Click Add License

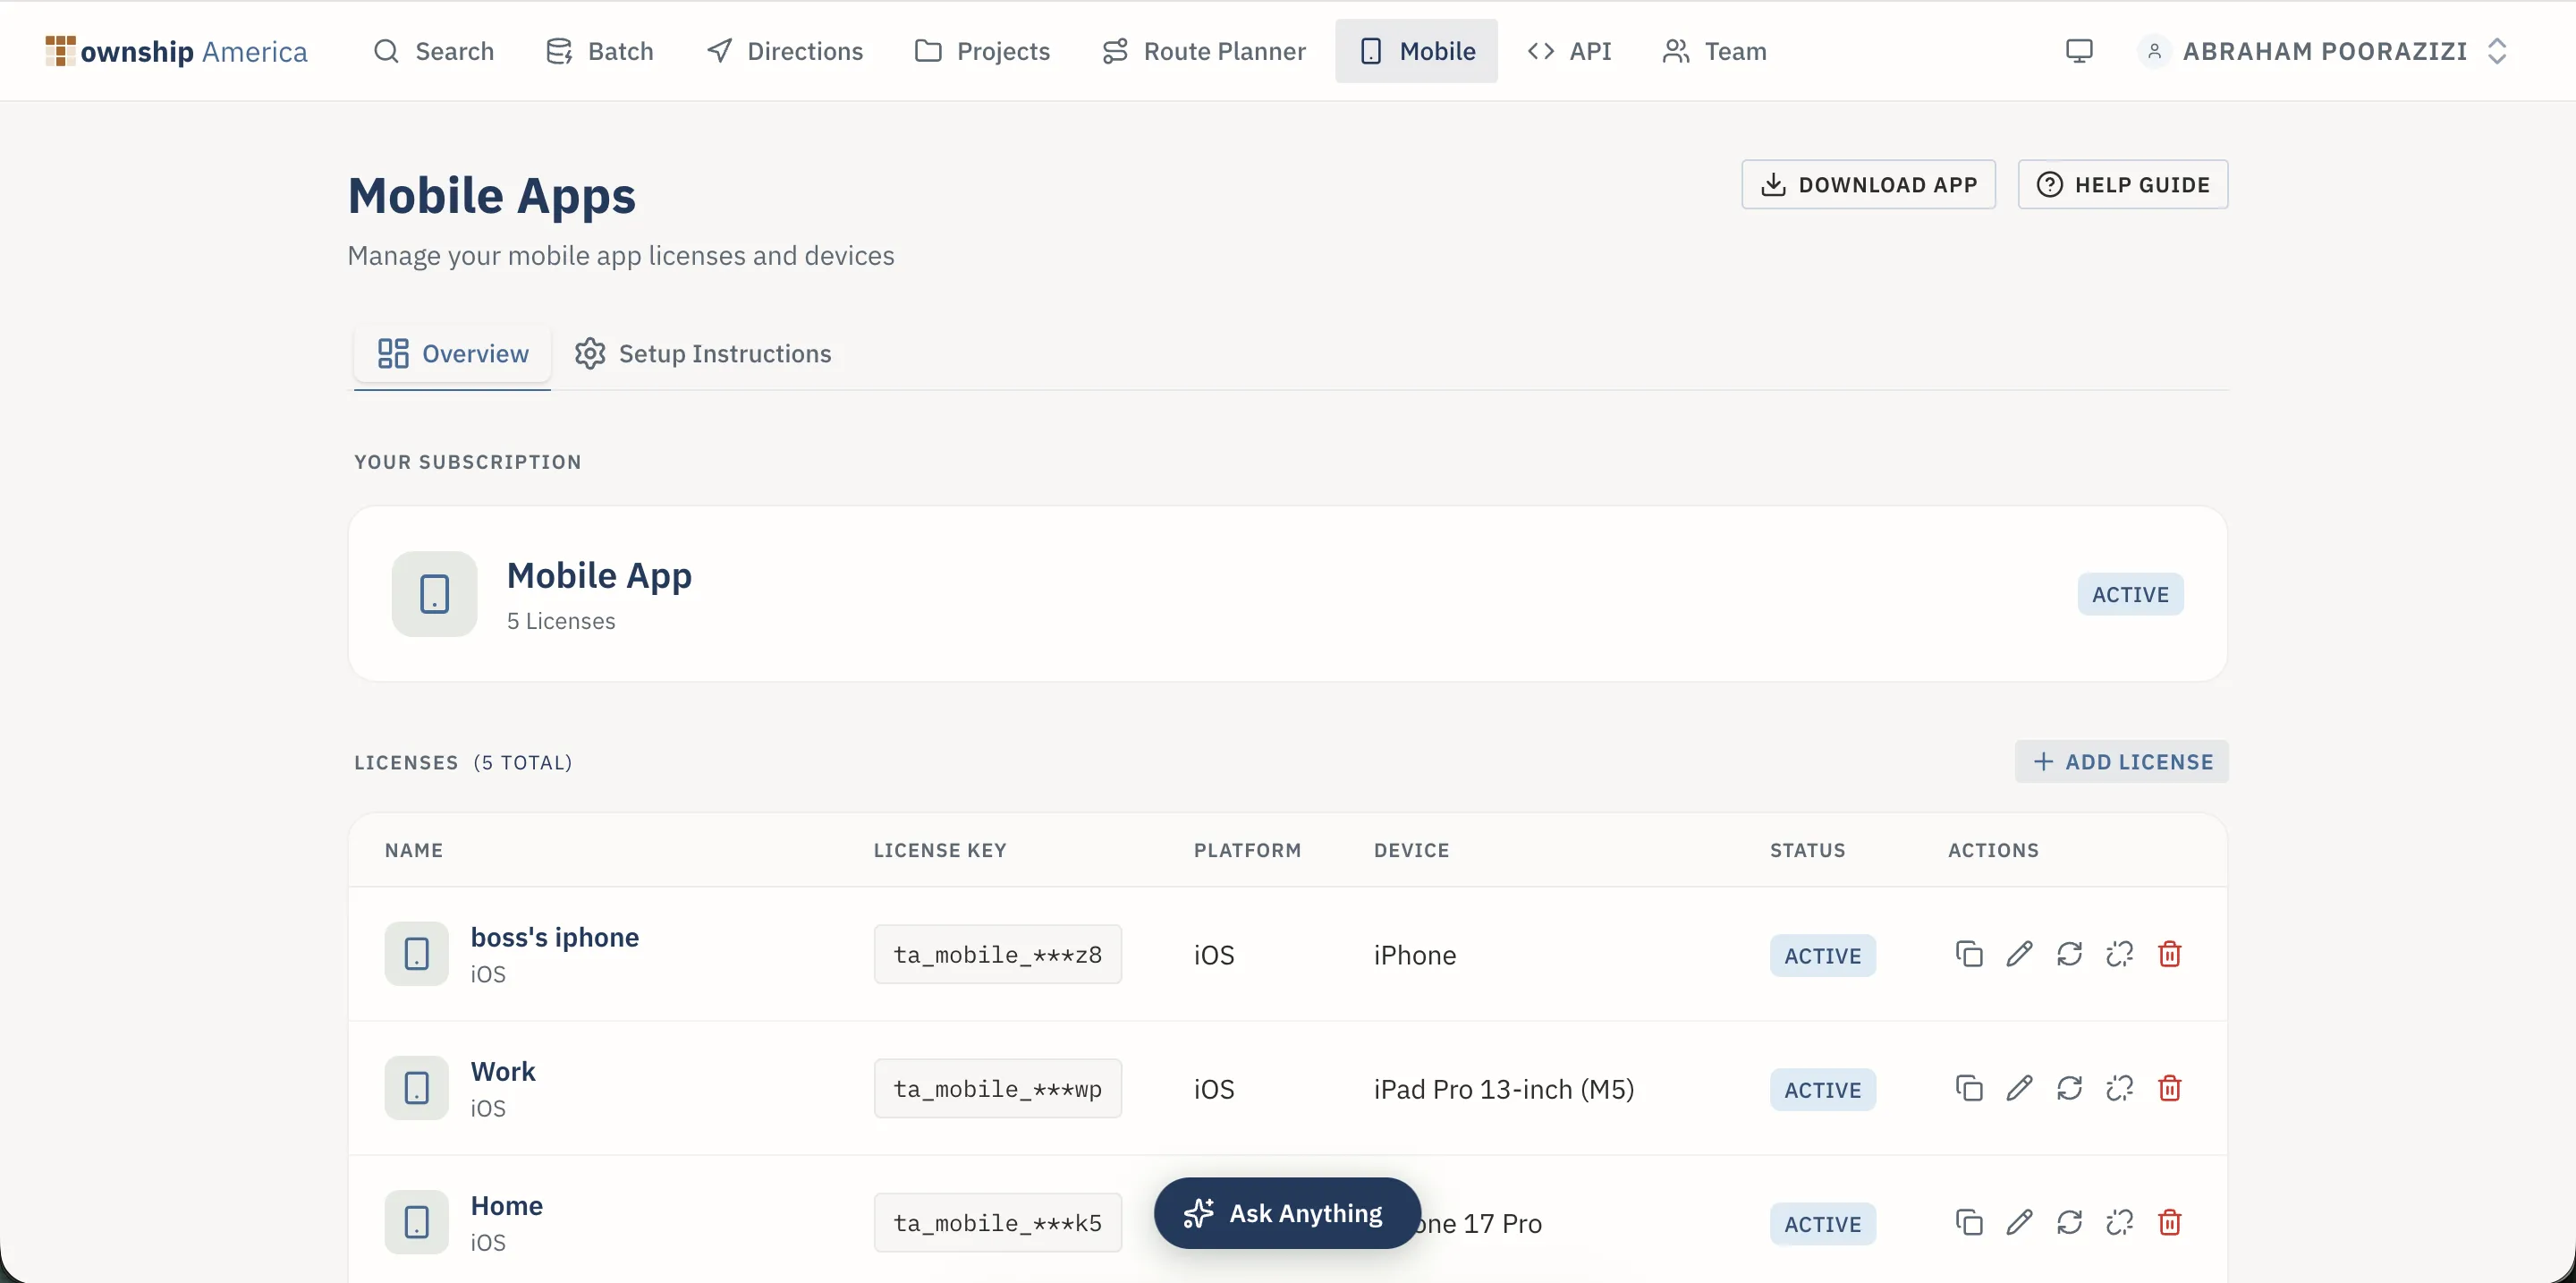[2122, 761]
